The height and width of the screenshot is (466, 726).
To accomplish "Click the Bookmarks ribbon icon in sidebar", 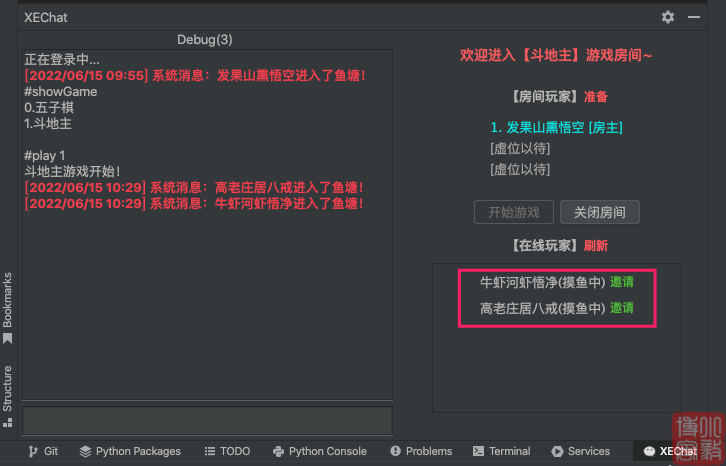I will pyautogui.click(x=7, y=339).
